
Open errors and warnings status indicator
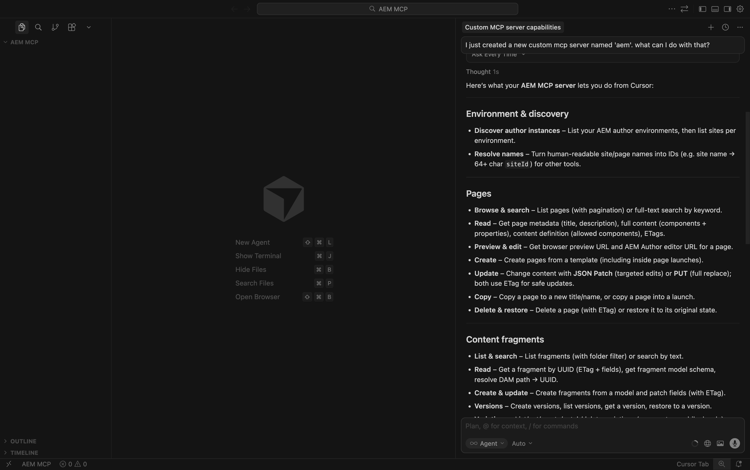pos(73,464)
